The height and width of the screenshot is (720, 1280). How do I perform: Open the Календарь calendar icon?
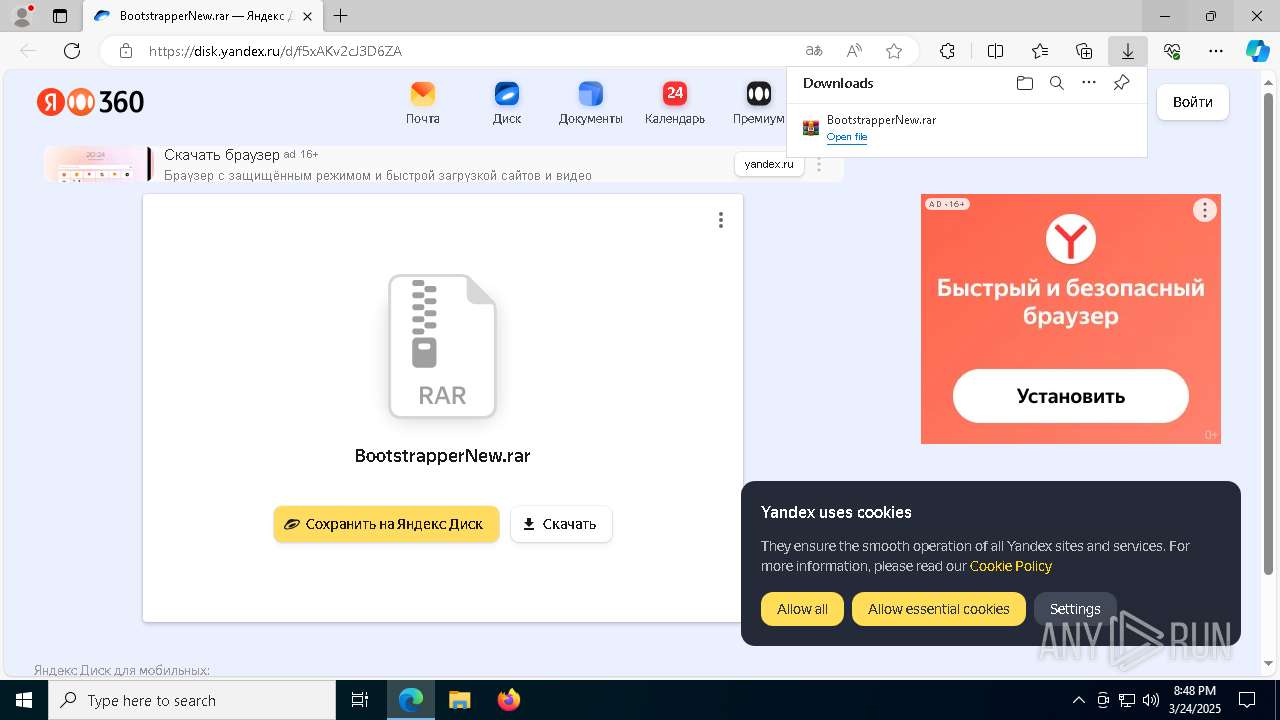click(x=675, y=104)
